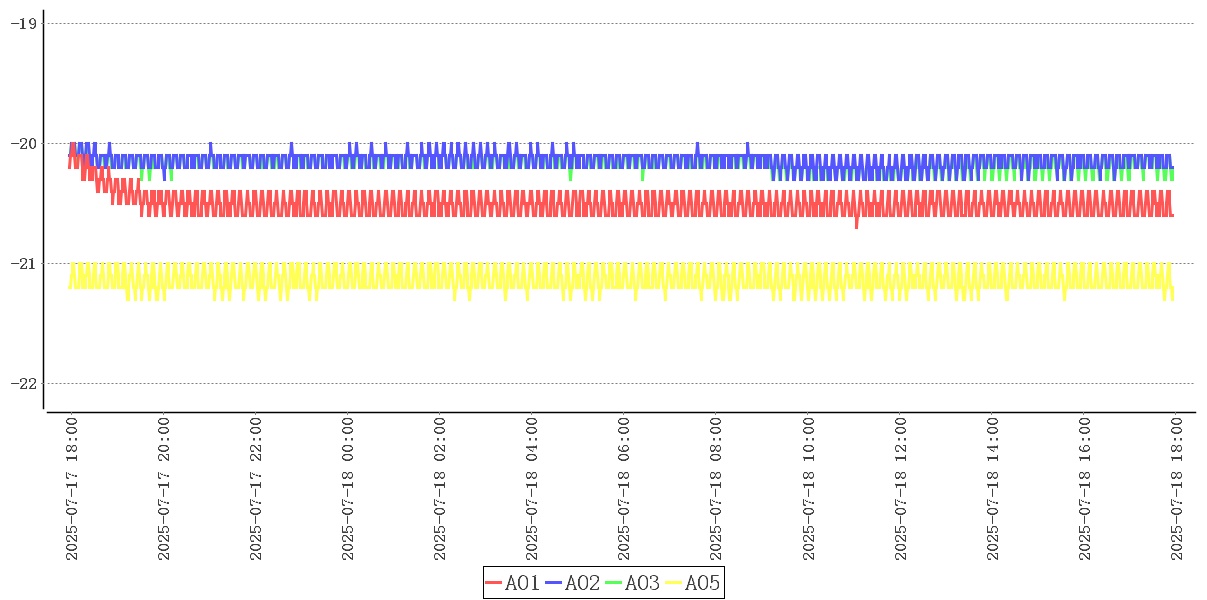Click the -19 y-axis value label
The image size is (1207, 600).
23,23
